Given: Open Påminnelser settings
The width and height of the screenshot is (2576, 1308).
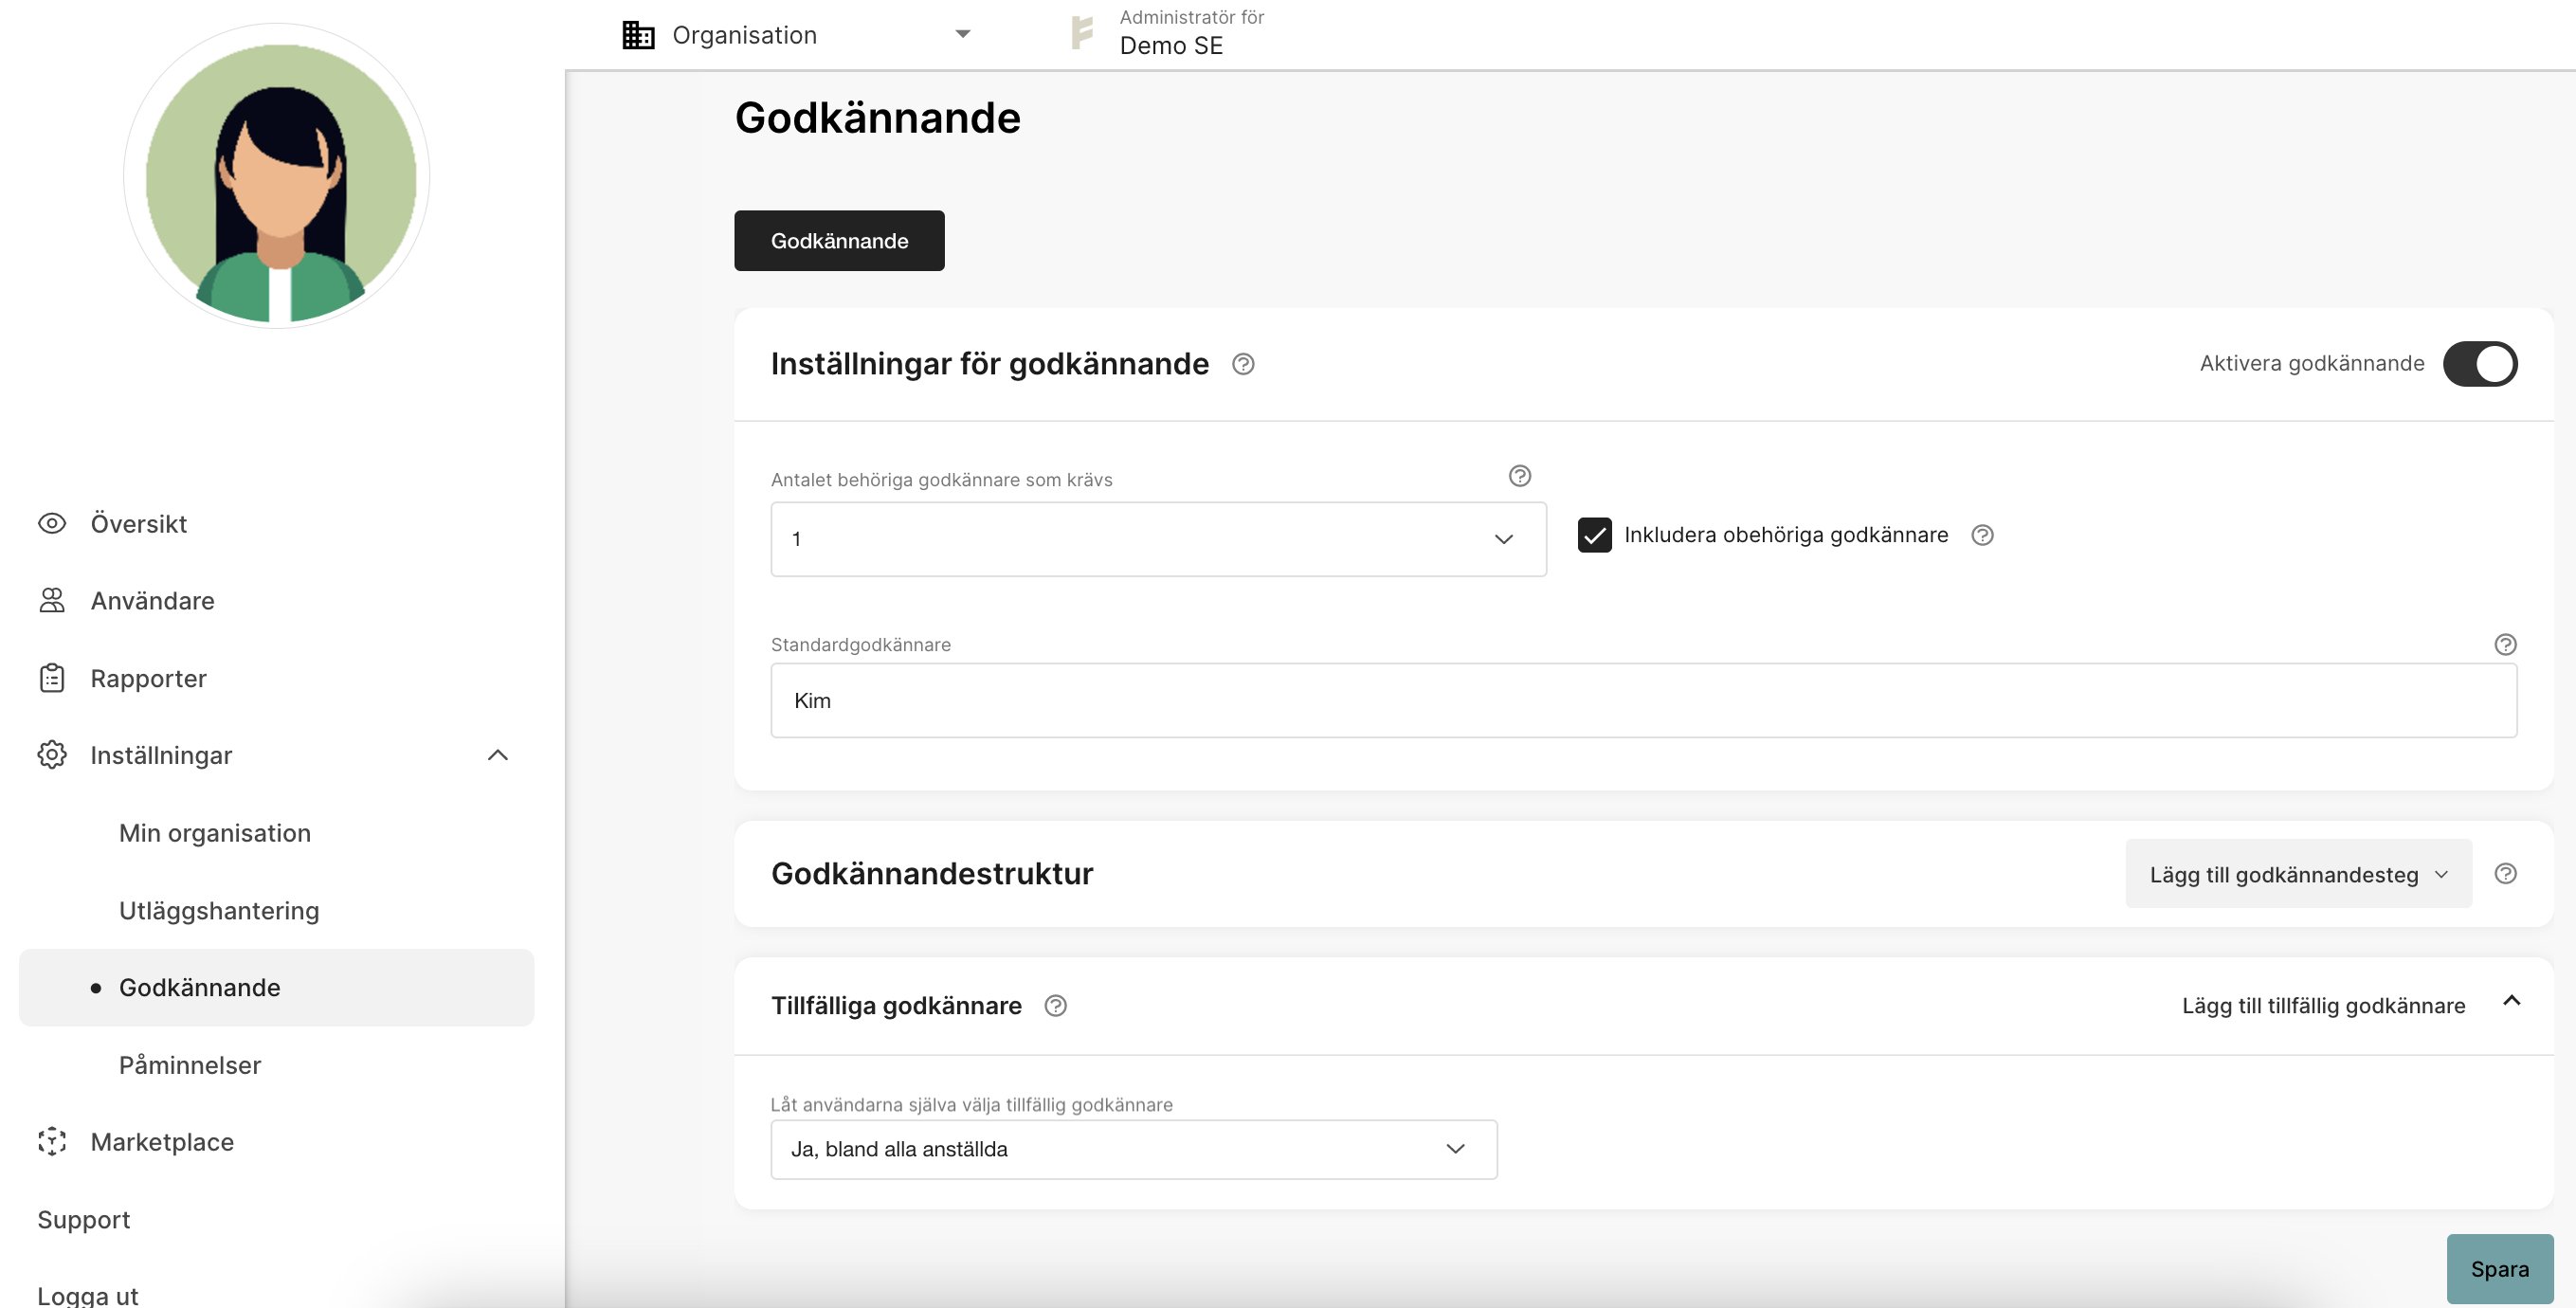Looking at the screenshot, I should (x=190, y=1065).
